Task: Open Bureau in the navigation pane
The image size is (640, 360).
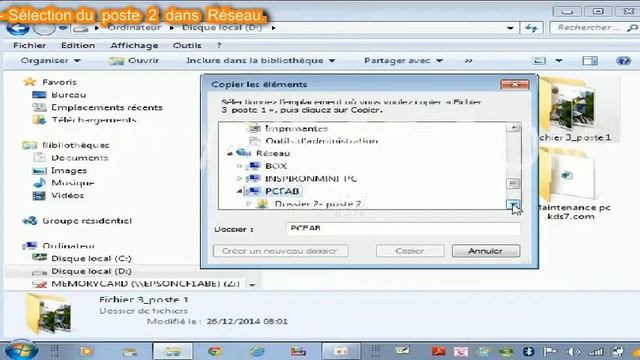Action: point(68,95)
